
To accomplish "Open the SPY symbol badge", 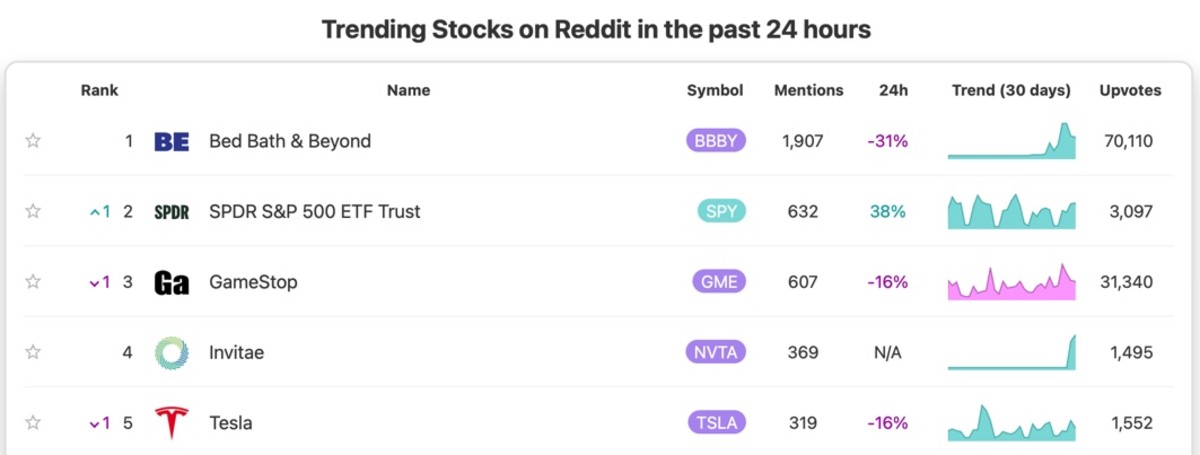I will point(722,211).
